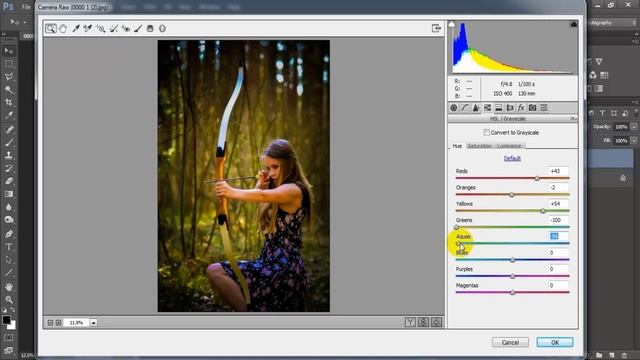
Task: Open the Detail panel tab icon
Action: coord(476,108)
